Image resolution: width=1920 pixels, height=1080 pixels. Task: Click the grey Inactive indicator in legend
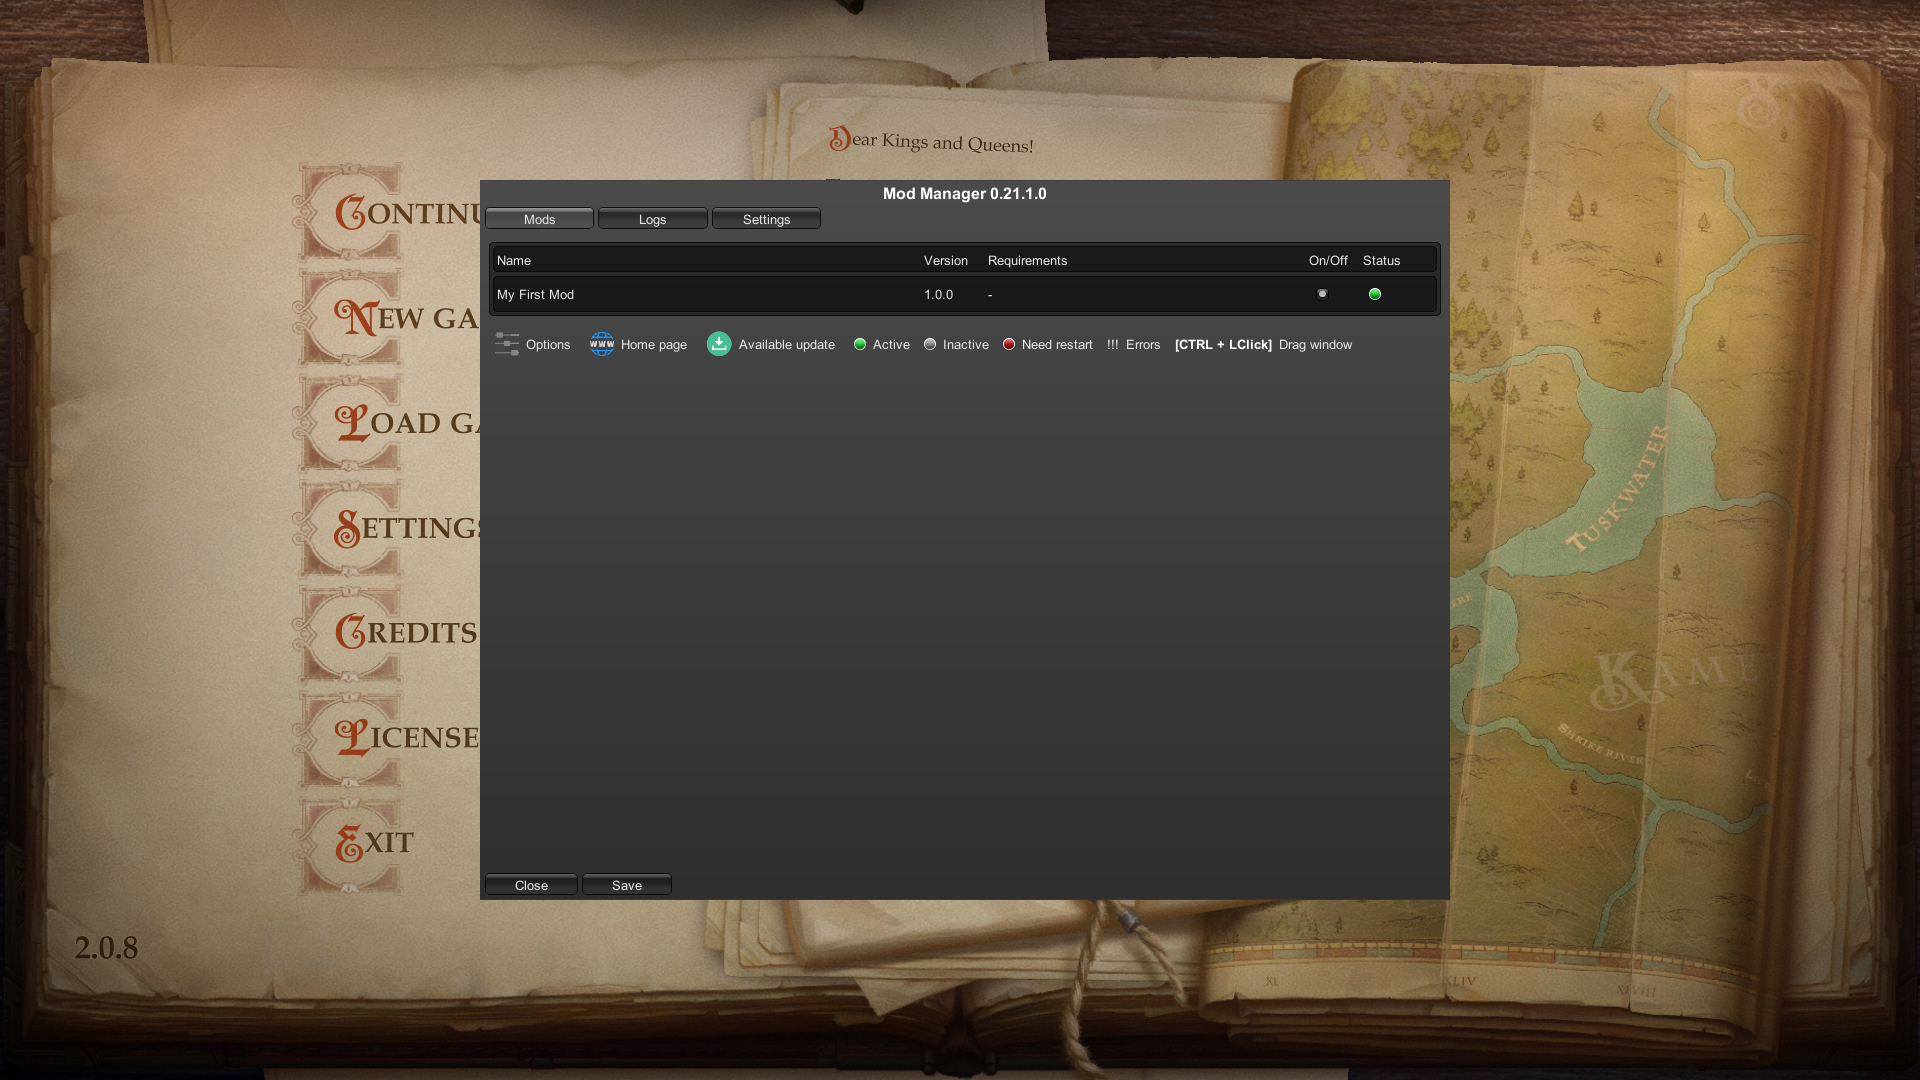click(x=930, y=344)
